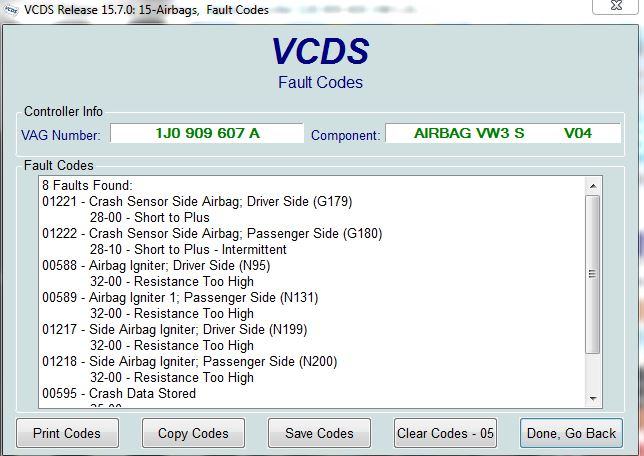Select the '28-00 - Short to Plus' line

tap(150, 217)
